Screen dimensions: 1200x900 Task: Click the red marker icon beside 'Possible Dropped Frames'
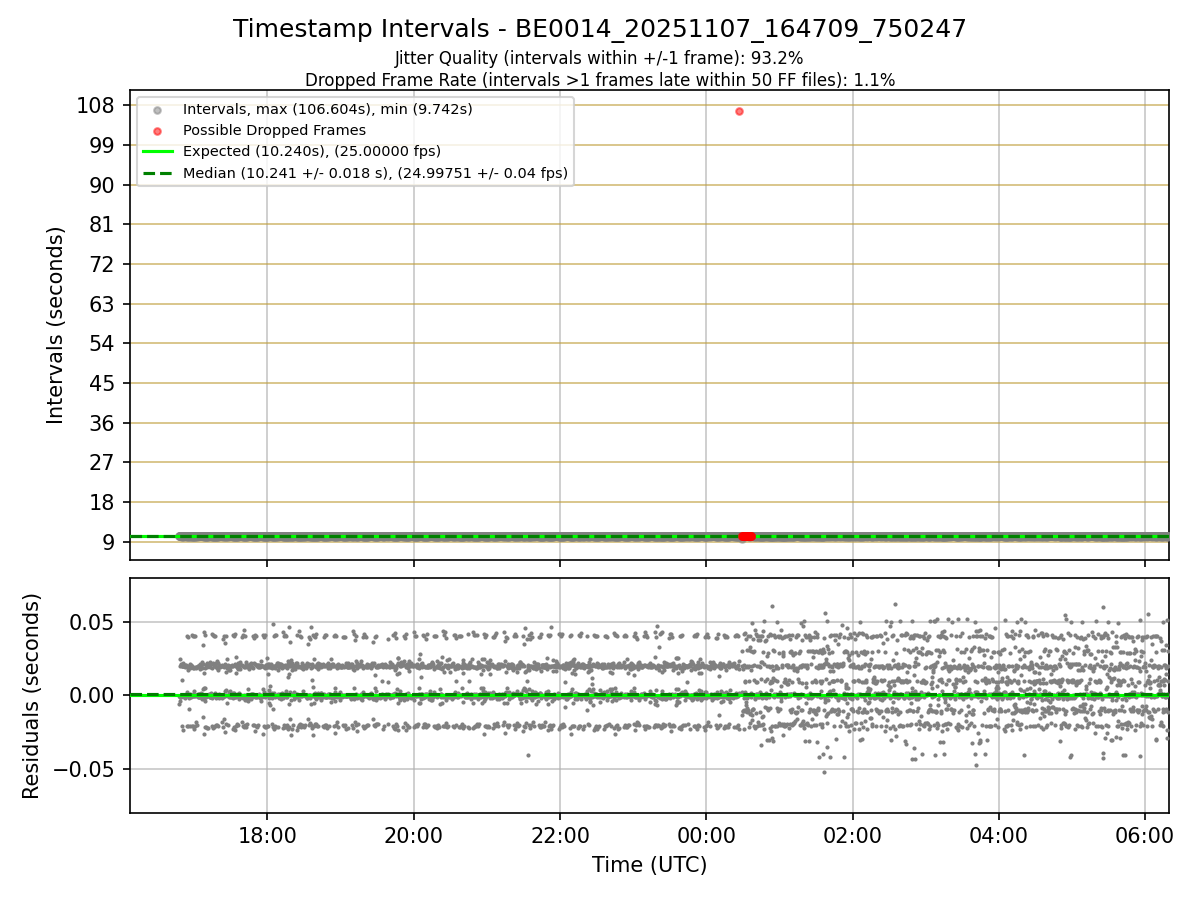[x=157, y=131]
